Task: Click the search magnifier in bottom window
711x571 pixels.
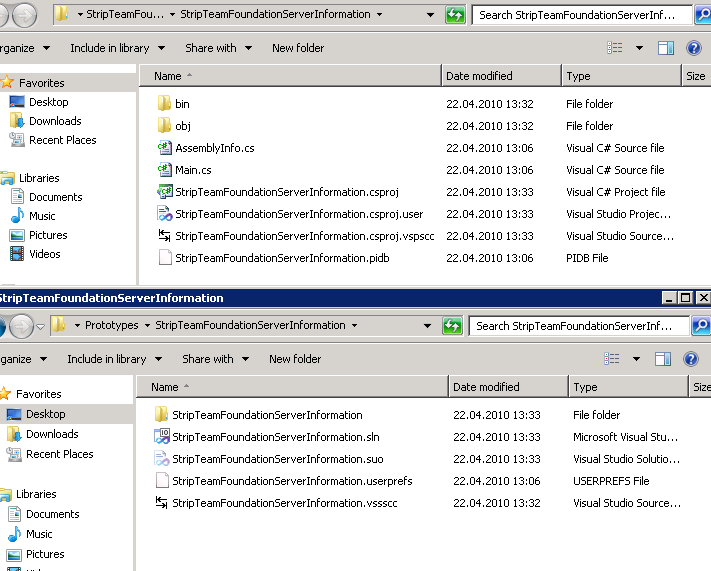Action: click(701, 326)
